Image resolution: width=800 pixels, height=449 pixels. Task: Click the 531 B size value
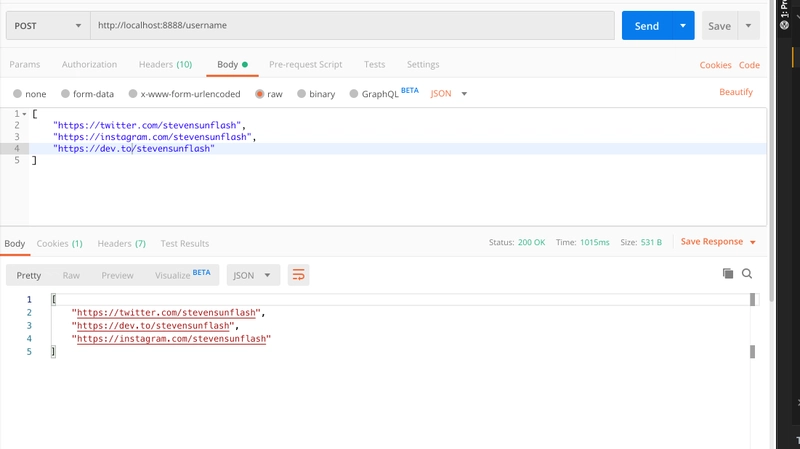click(651, 242)
